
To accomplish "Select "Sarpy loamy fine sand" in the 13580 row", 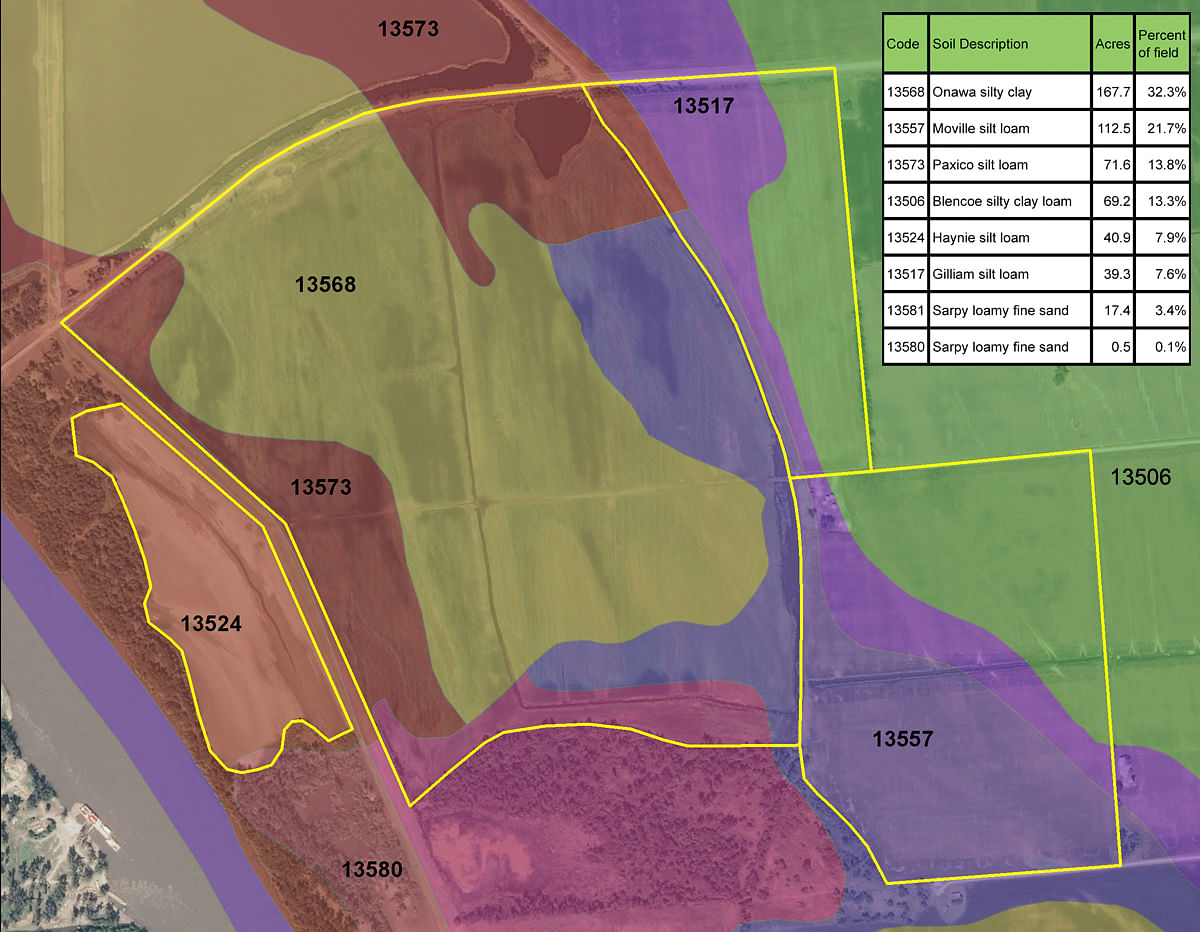I will point(1009,347).
